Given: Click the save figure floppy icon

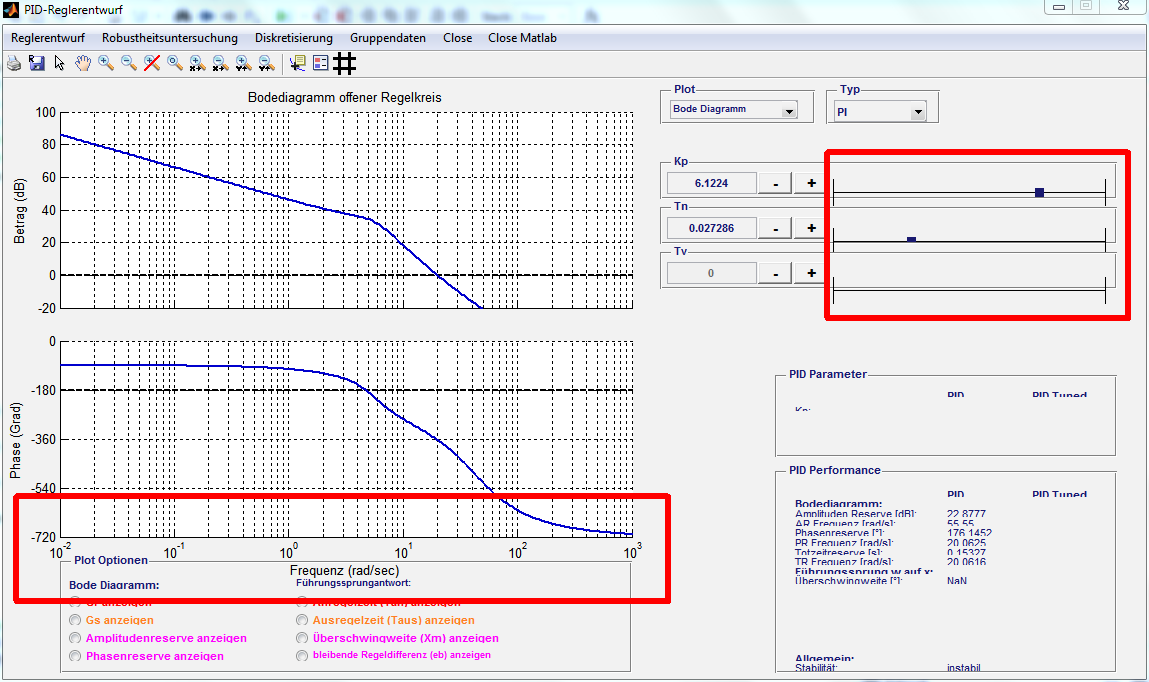Looking at the screenshot, I should [x=37, y=64].
